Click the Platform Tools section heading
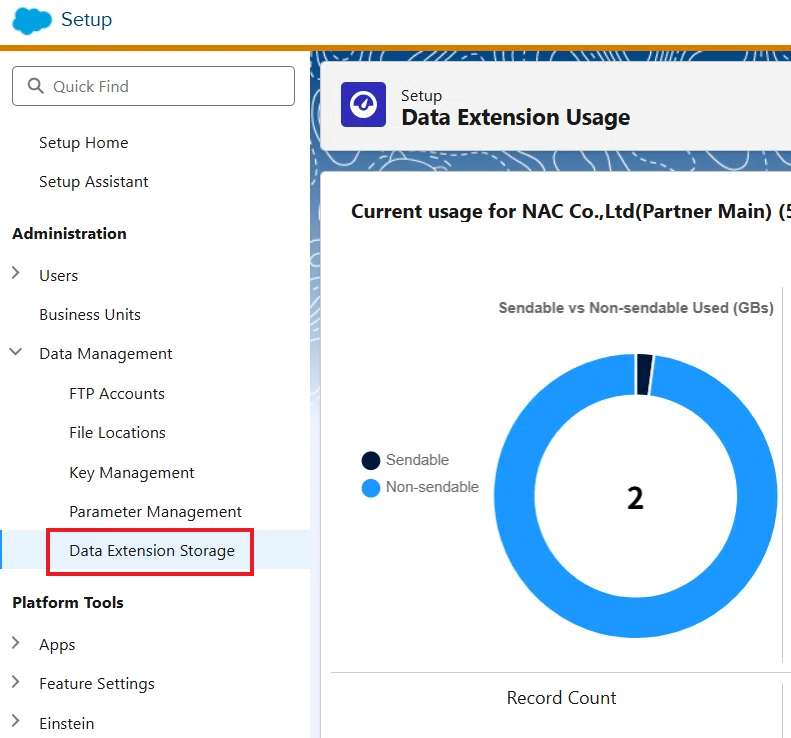Screen dimensions: 791x738 click(68, 602)
